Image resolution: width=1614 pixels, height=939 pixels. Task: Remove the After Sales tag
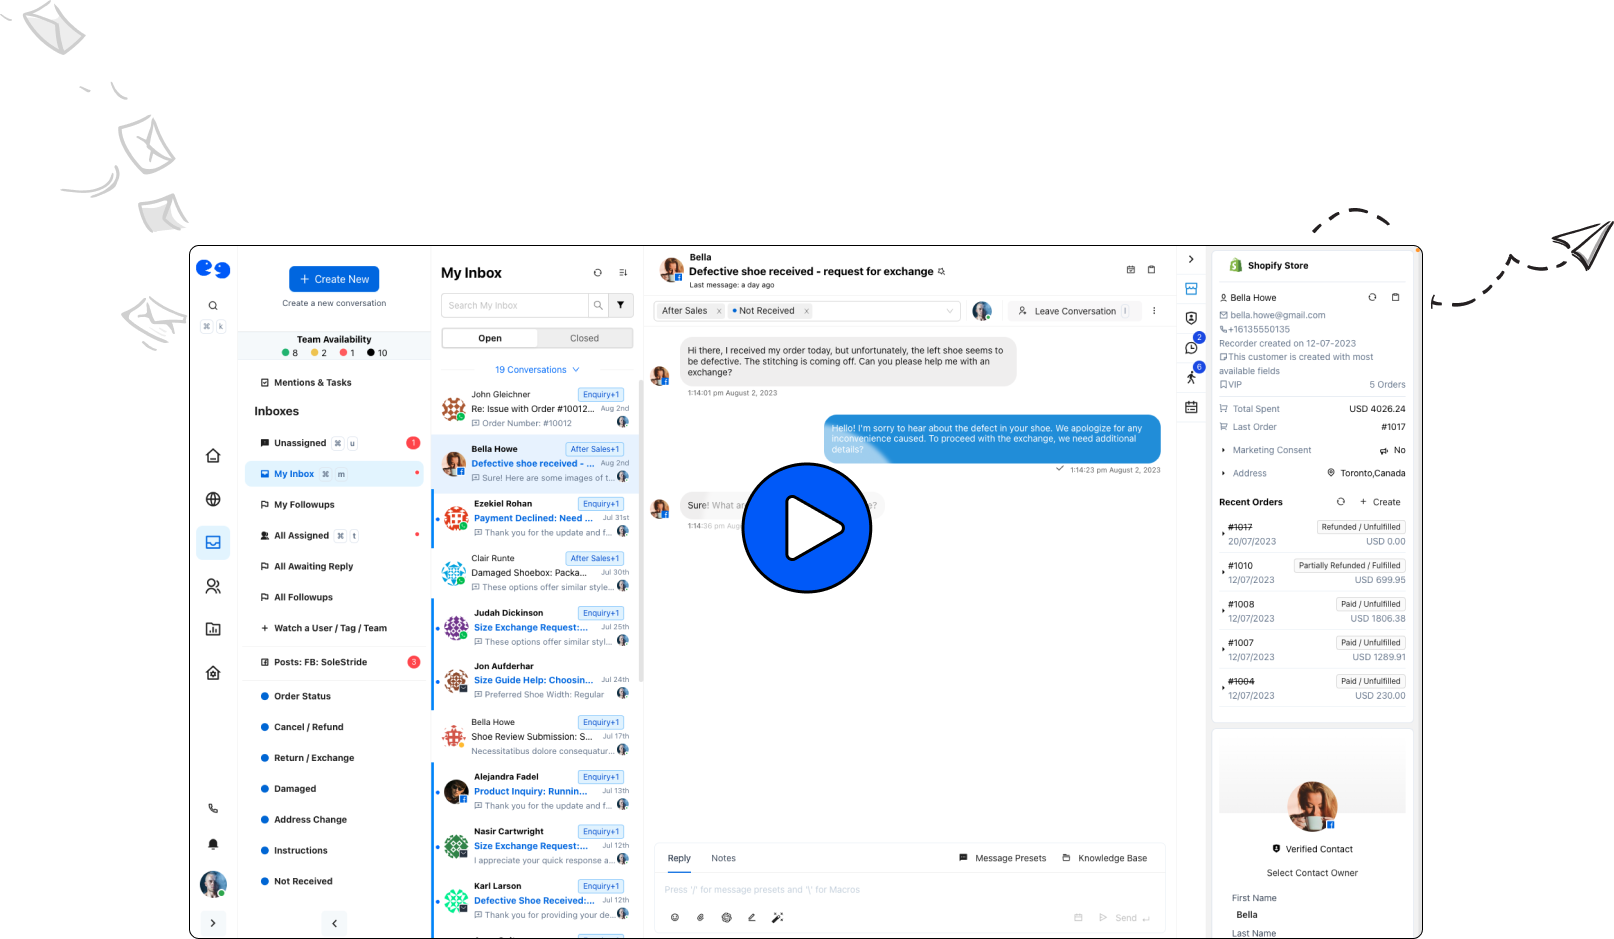[x=719, y=311]
